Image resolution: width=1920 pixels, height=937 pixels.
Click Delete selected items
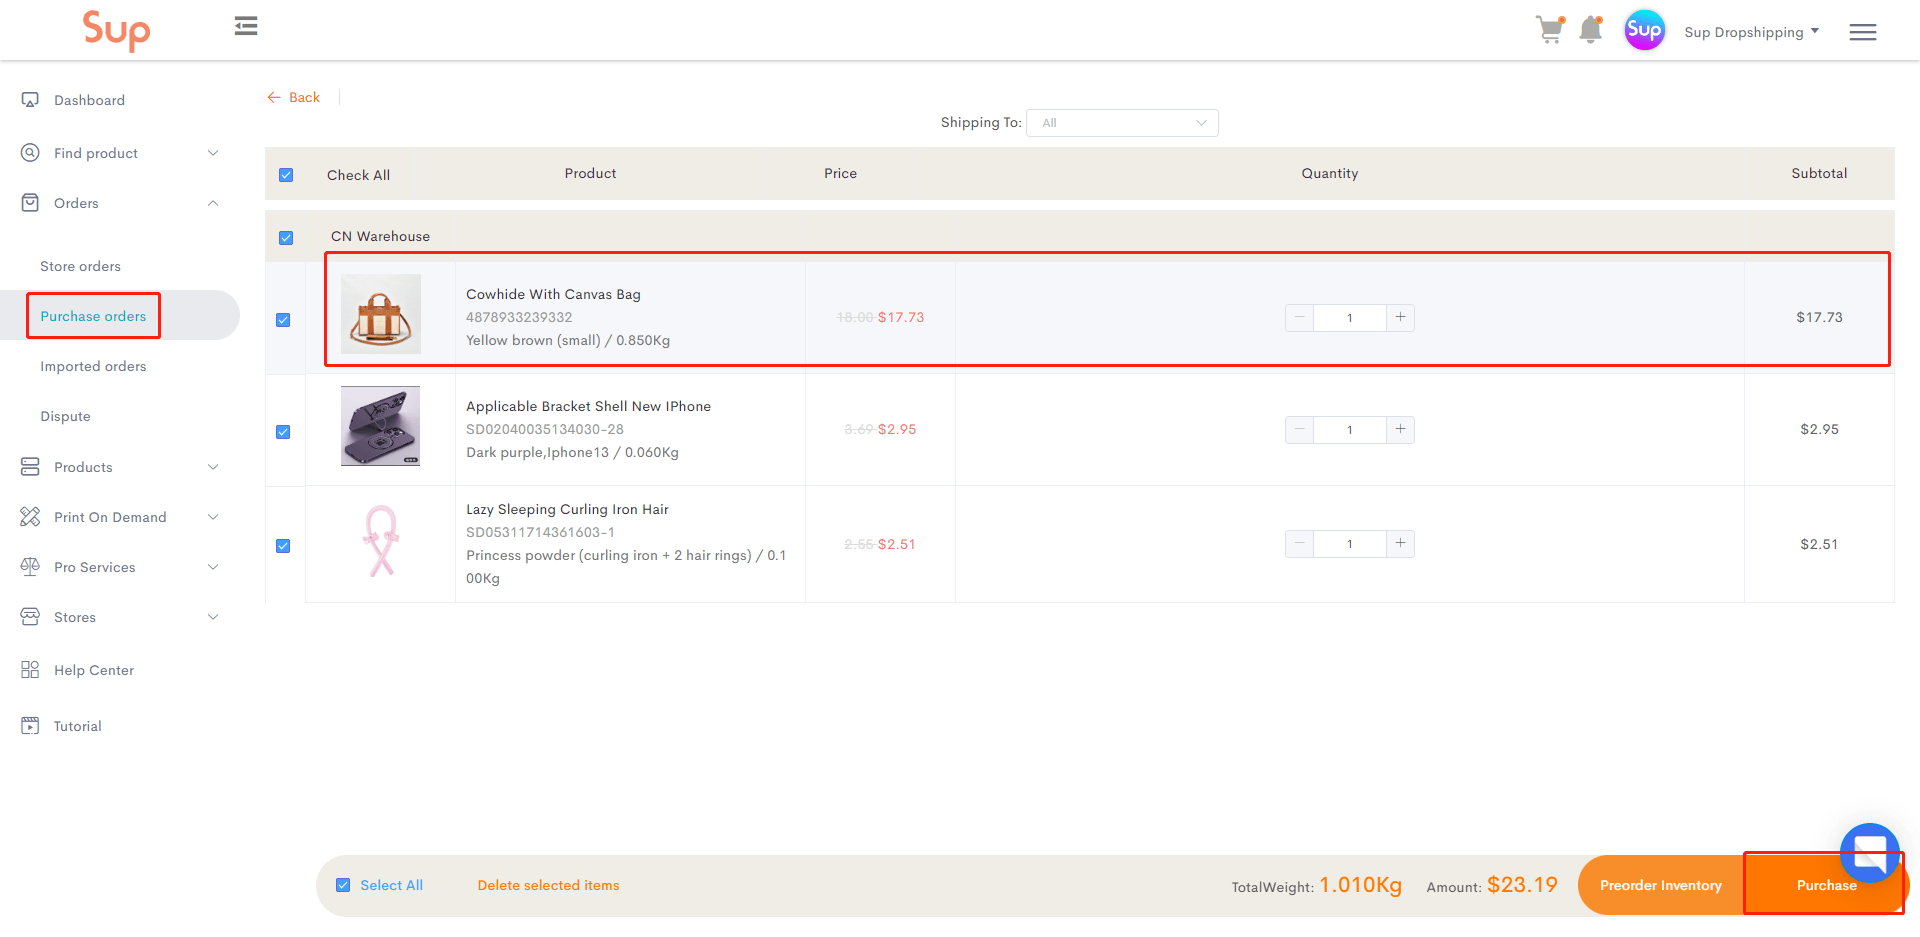[548, 885]
